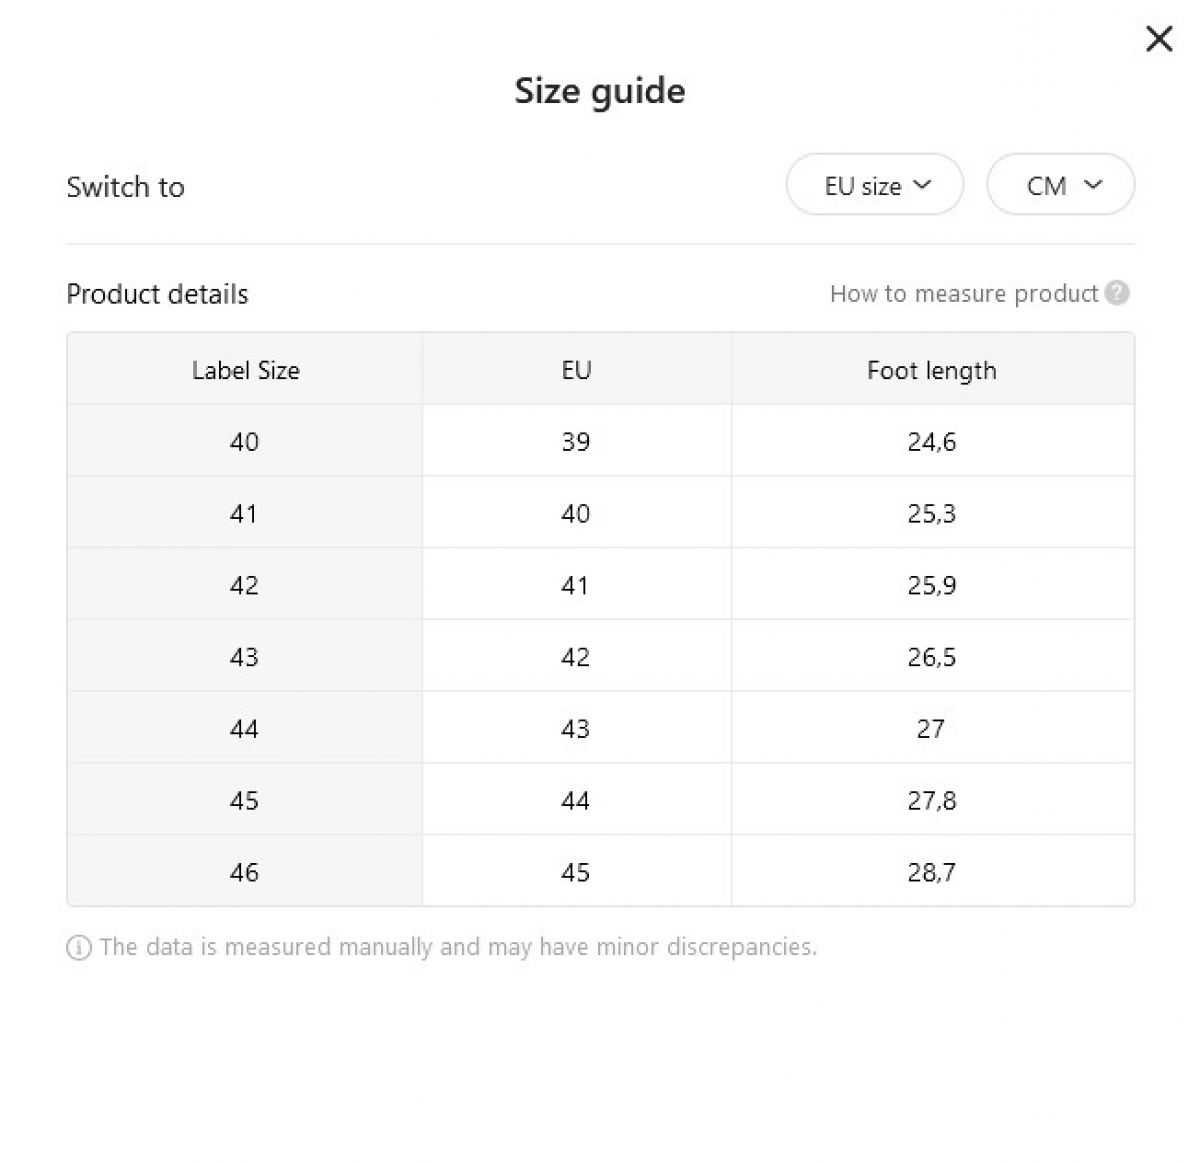Image resolution: width=1200 pixels, height=1163 pixels.
Task: Click the Label Size 46 cell
Action: tap(245, 871)
